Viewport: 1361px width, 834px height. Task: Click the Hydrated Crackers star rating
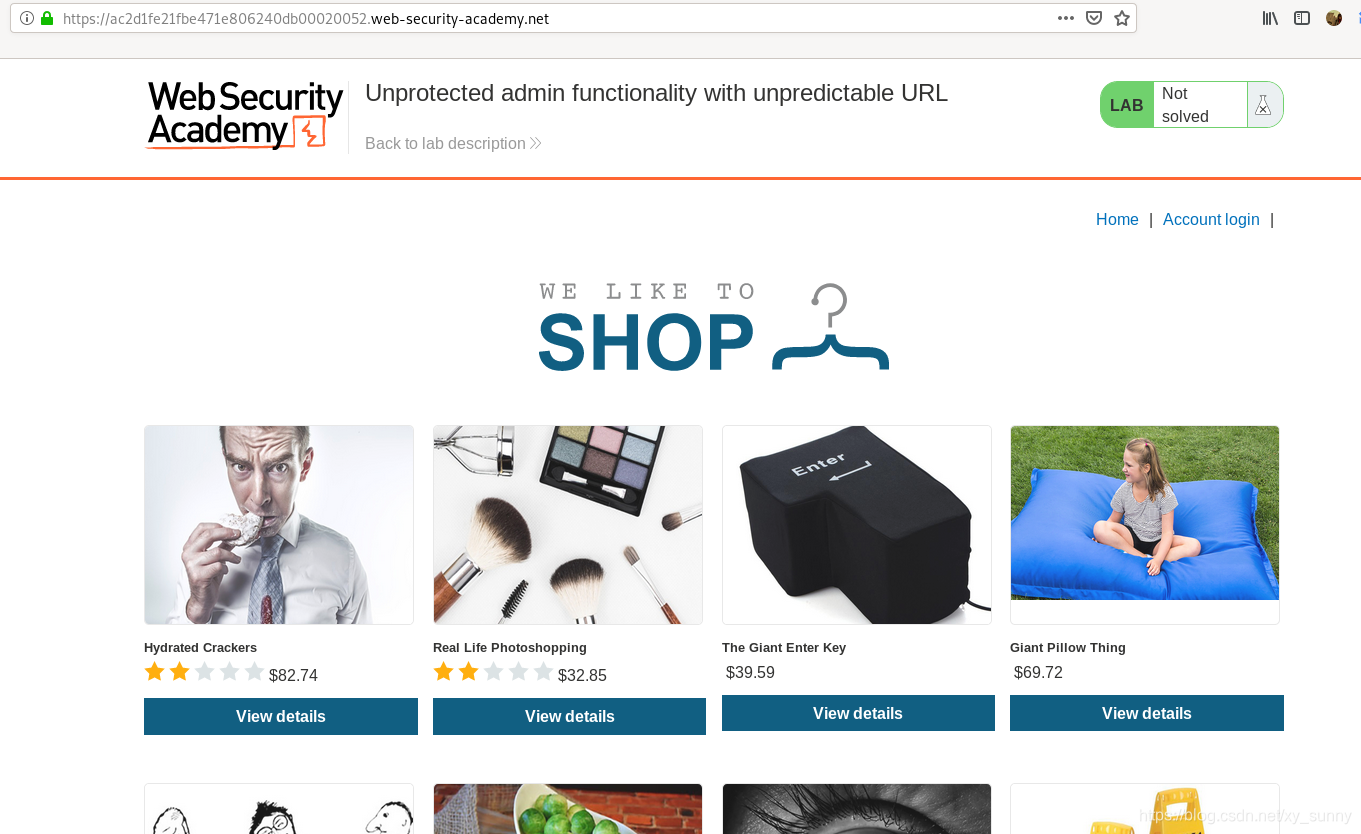[x=204, y=672]
